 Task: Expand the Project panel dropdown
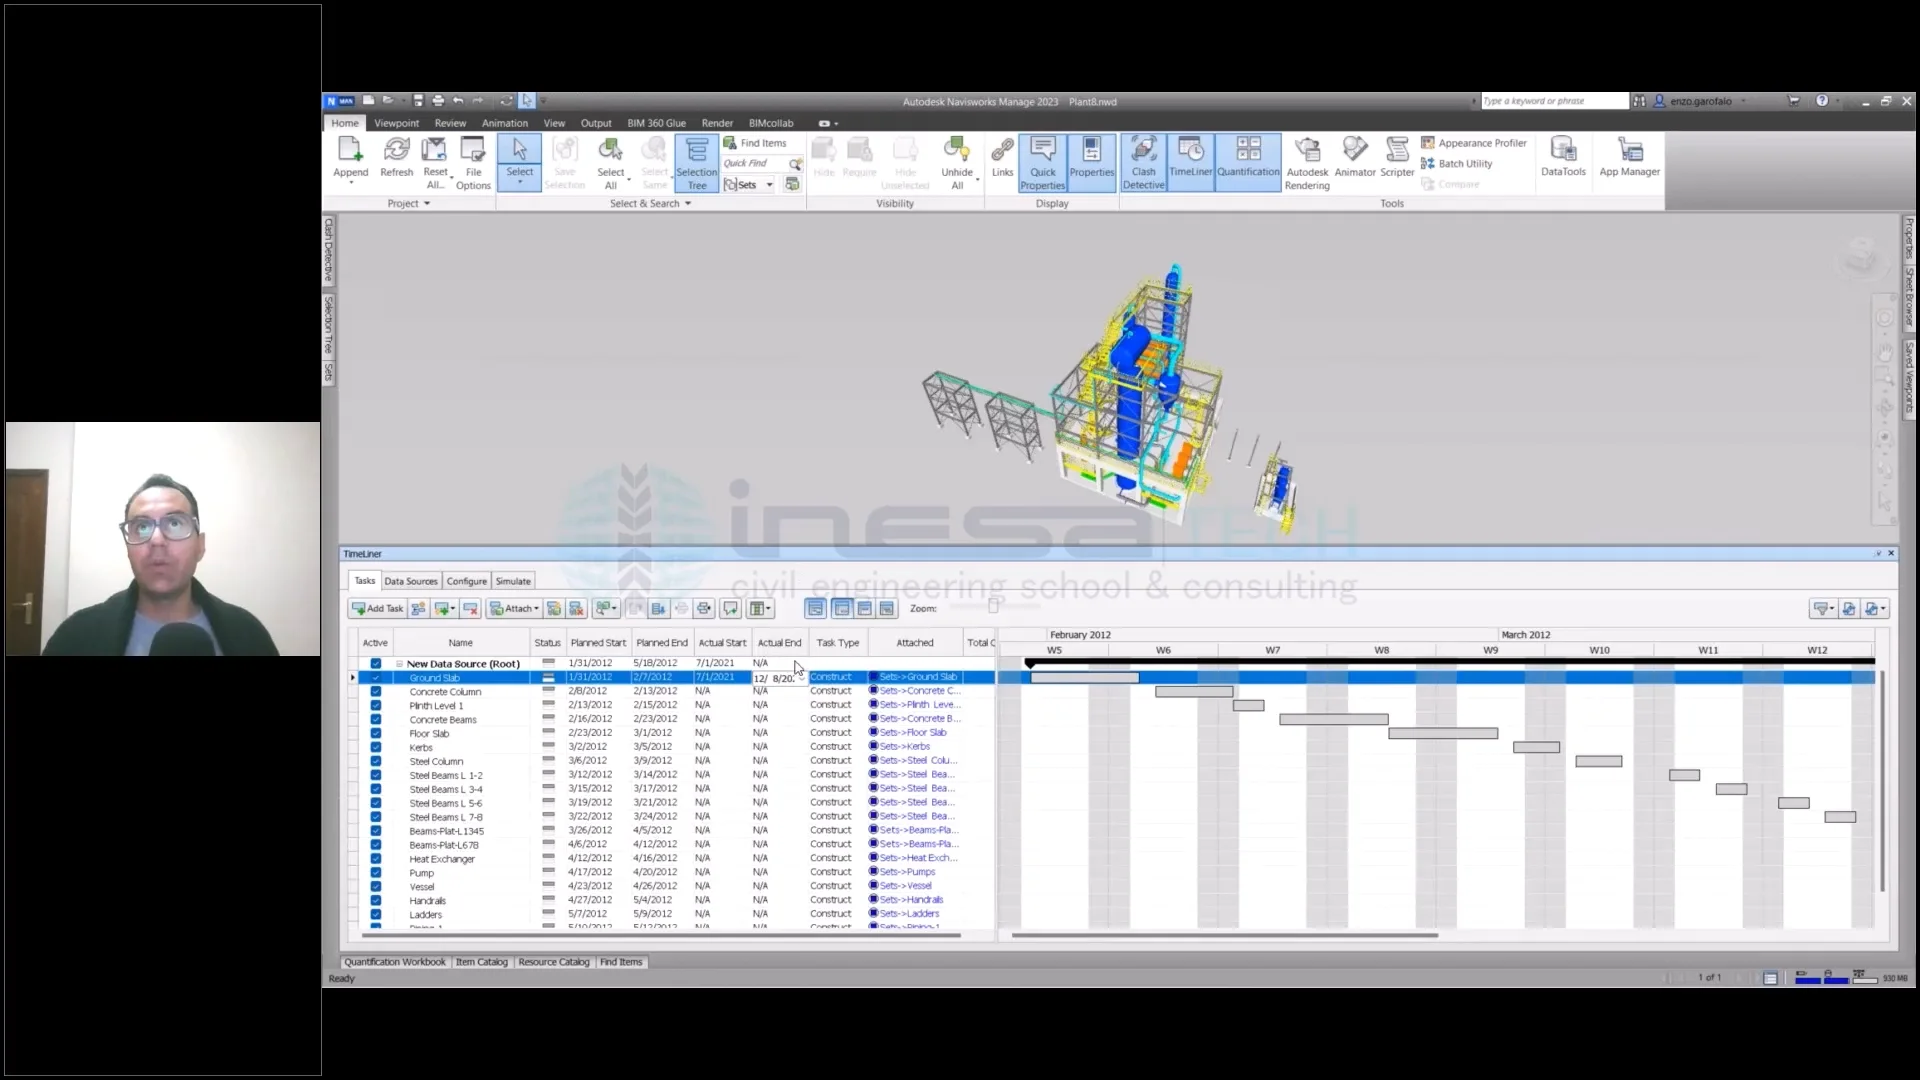coord(409,203)
